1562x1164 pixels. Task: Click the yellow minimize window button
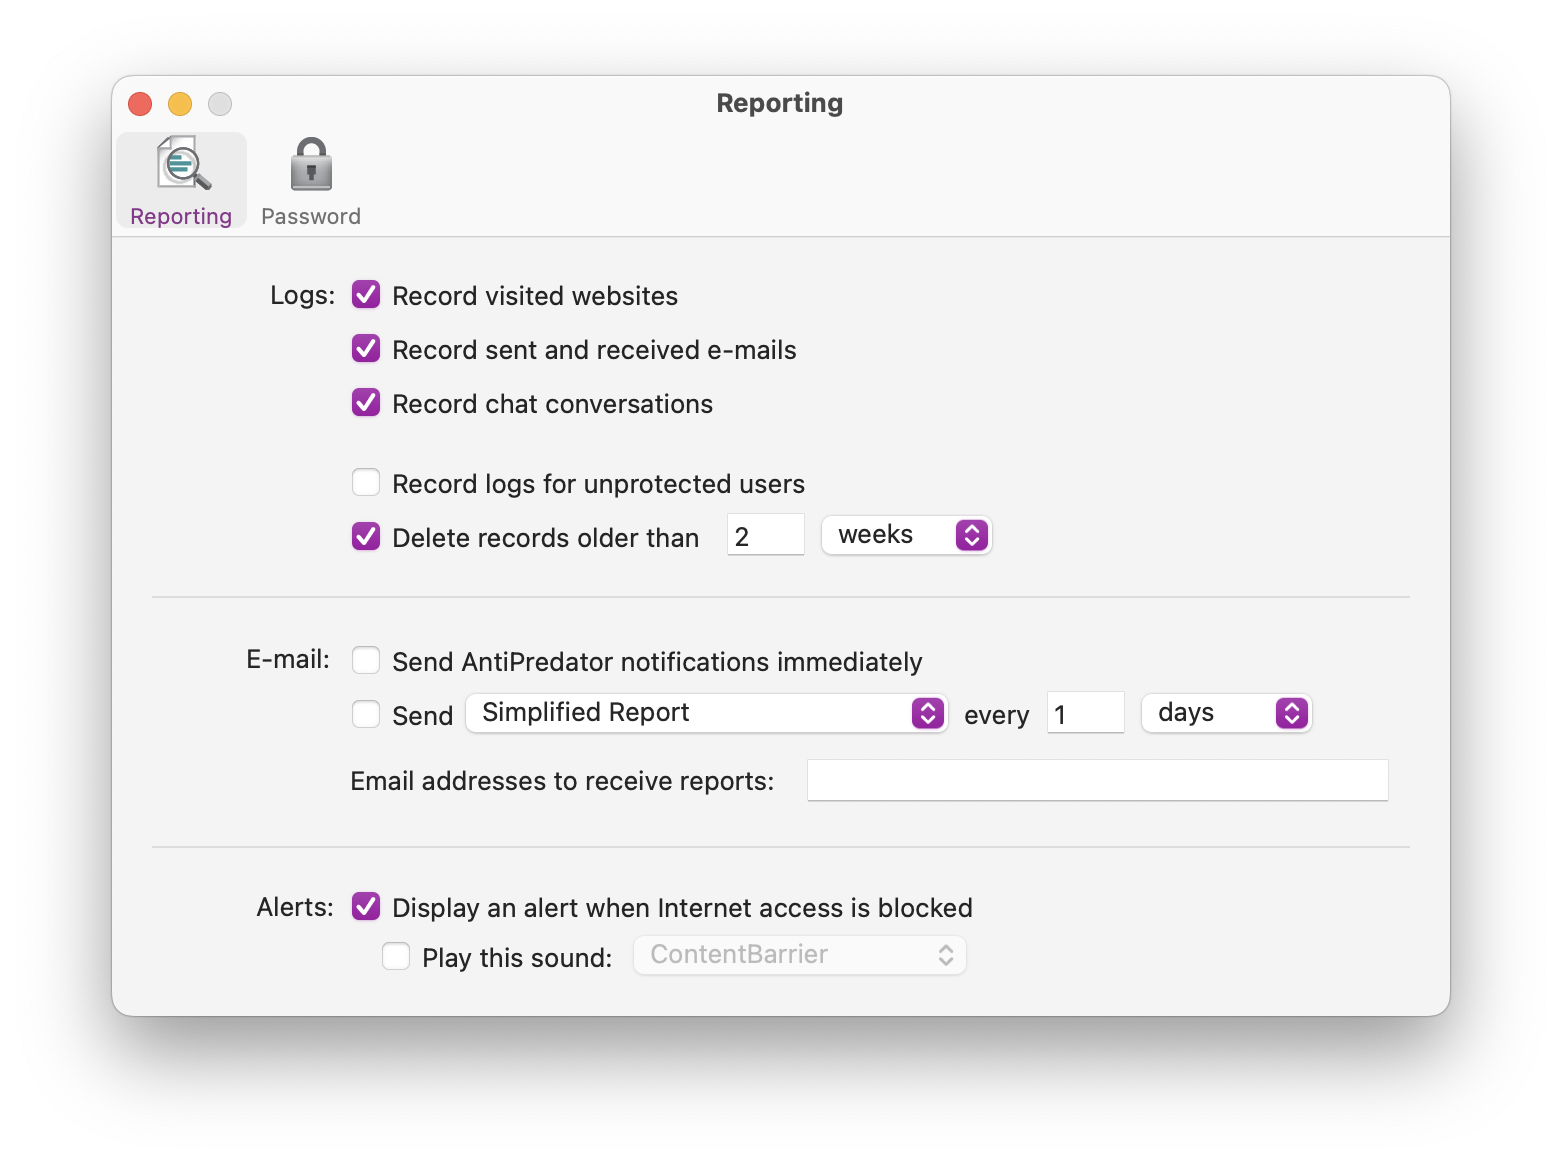coord(180,104)
